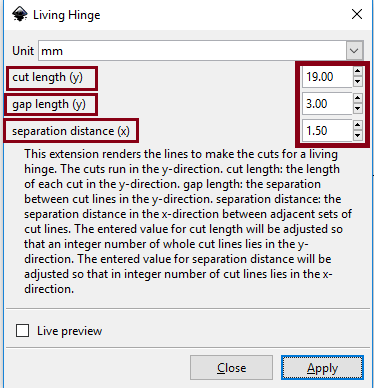The image size is (374, 388).
Task: Click the separation distance field showing 1.50
Action: coord(327,131)
